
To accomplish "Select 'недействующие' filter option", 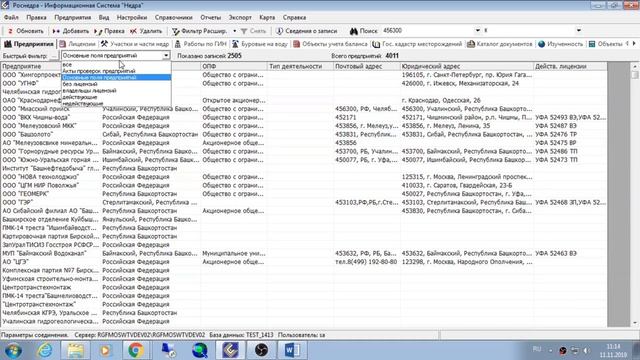I will (x=116, y=104).
